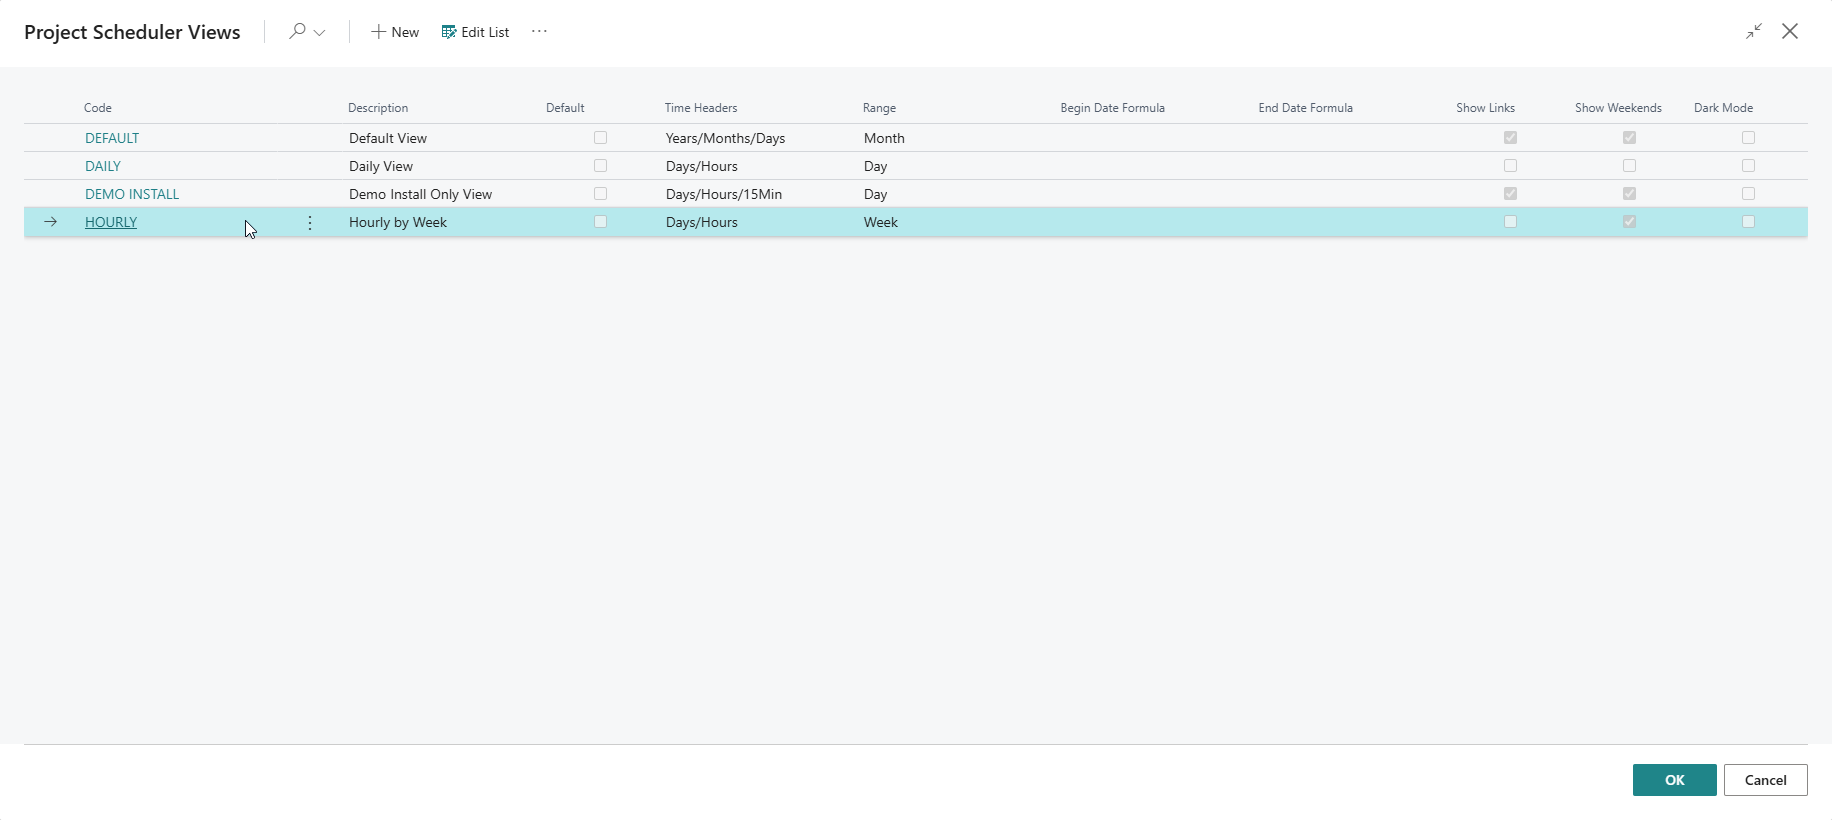The image size is (1832, 820).
Task: Toggle Show Weekends for the HOURLY view
Action: [x=1629, y=222]
